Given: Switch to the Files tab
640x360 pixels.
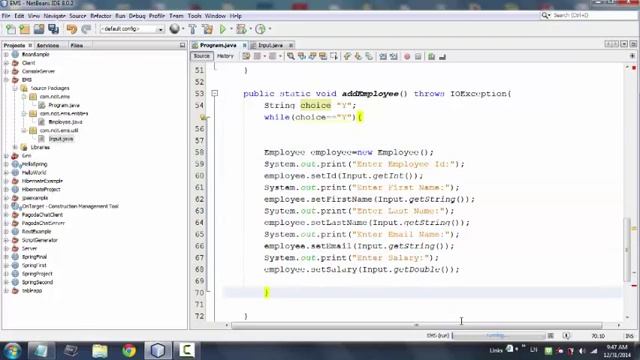Looking at the screenshot, I should coord(76,45).
